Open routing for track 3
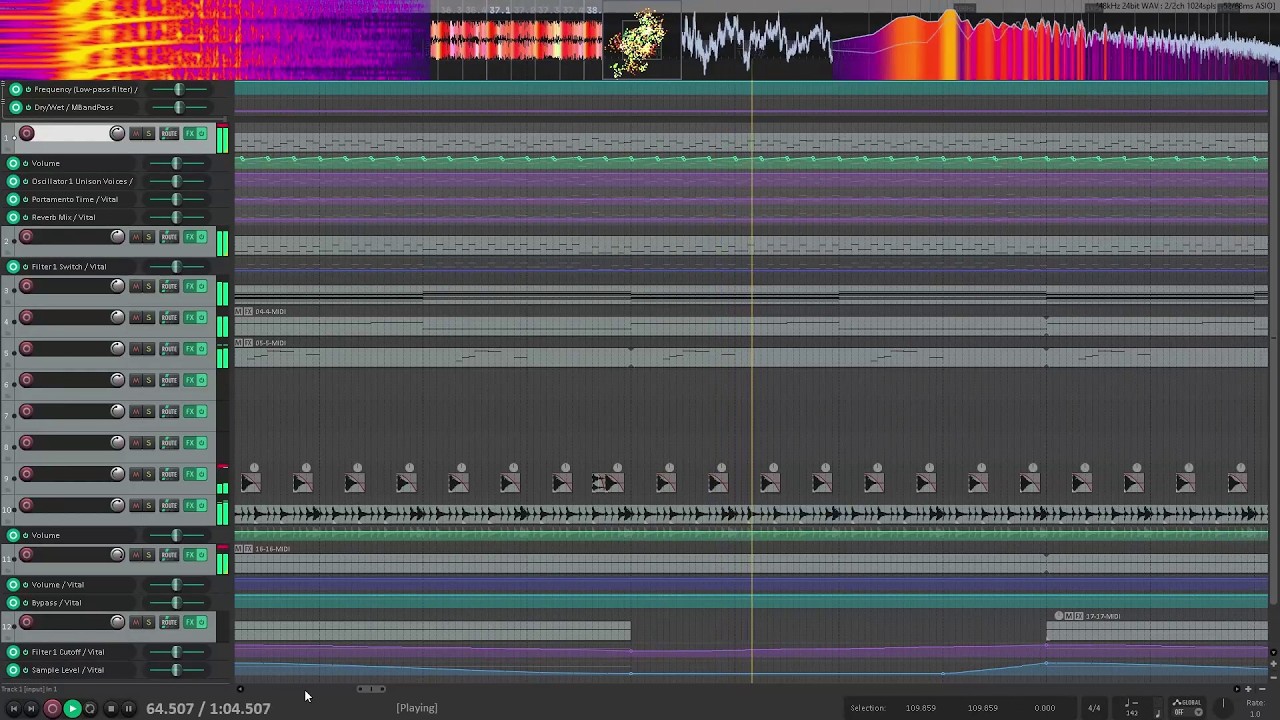Viewport: 1280px width, 720px height. tap(169, 286)
